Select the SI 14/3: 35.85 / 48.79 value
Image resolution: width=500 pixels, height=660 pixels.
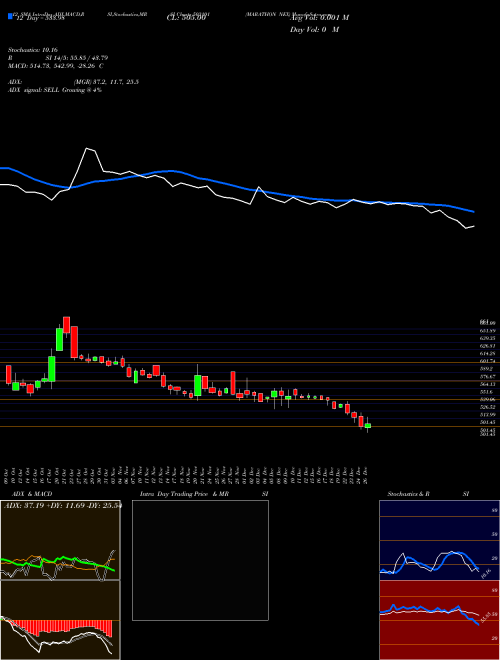point(77,58)
